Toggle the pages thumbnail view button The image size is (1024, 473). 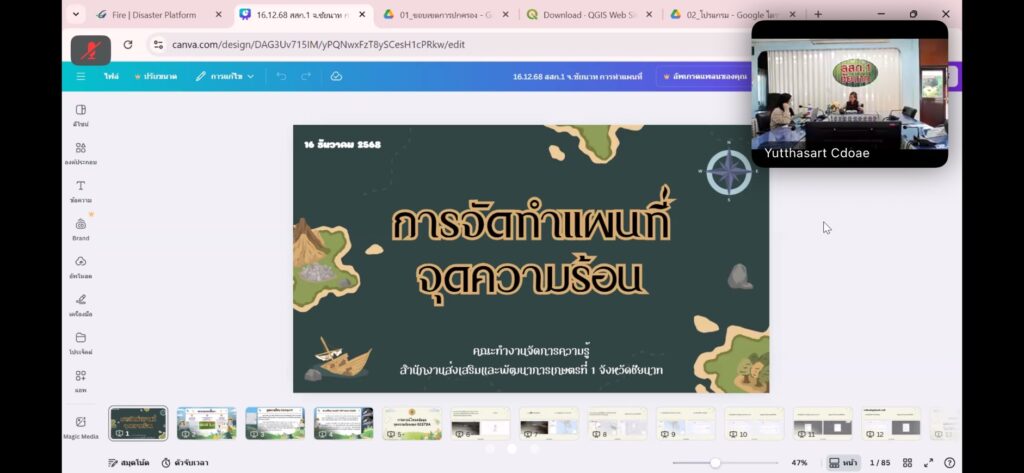point(842,463)
